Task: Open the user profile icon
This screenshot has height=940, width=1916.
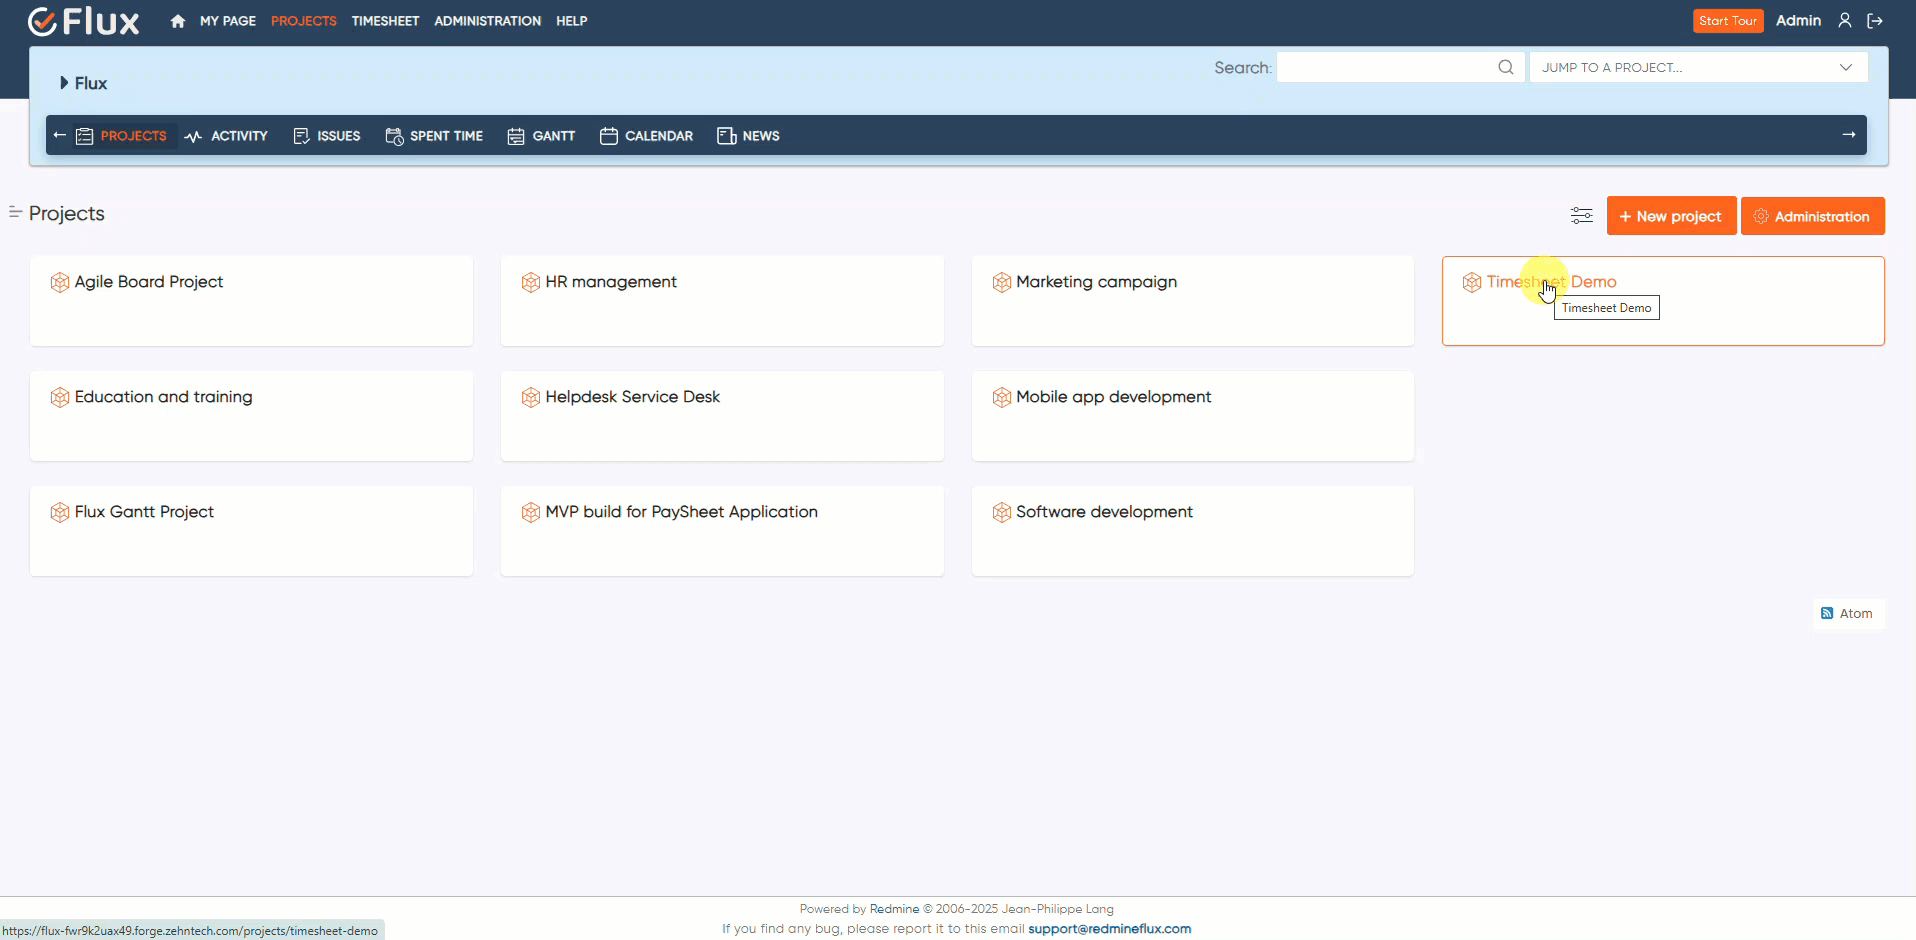Action: (x=1845, y=20)
